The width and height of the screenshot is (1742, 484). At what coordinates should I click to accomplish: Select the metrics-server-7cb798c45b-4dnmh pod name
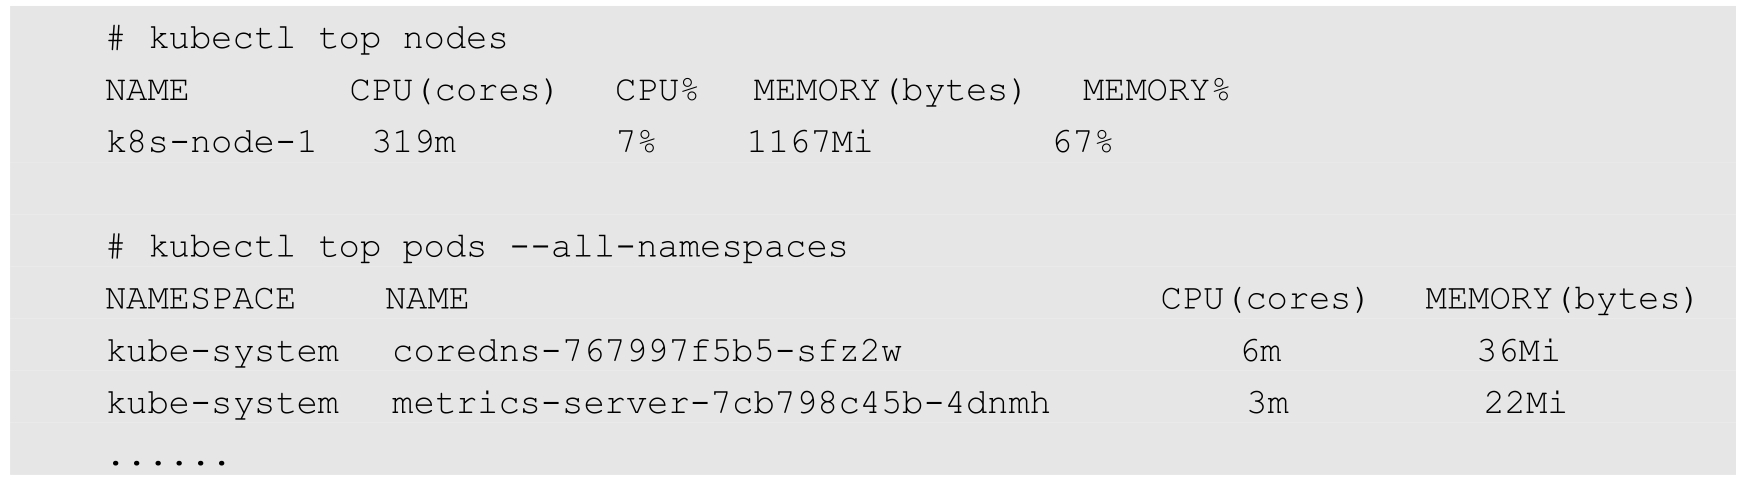click(720, 404)
